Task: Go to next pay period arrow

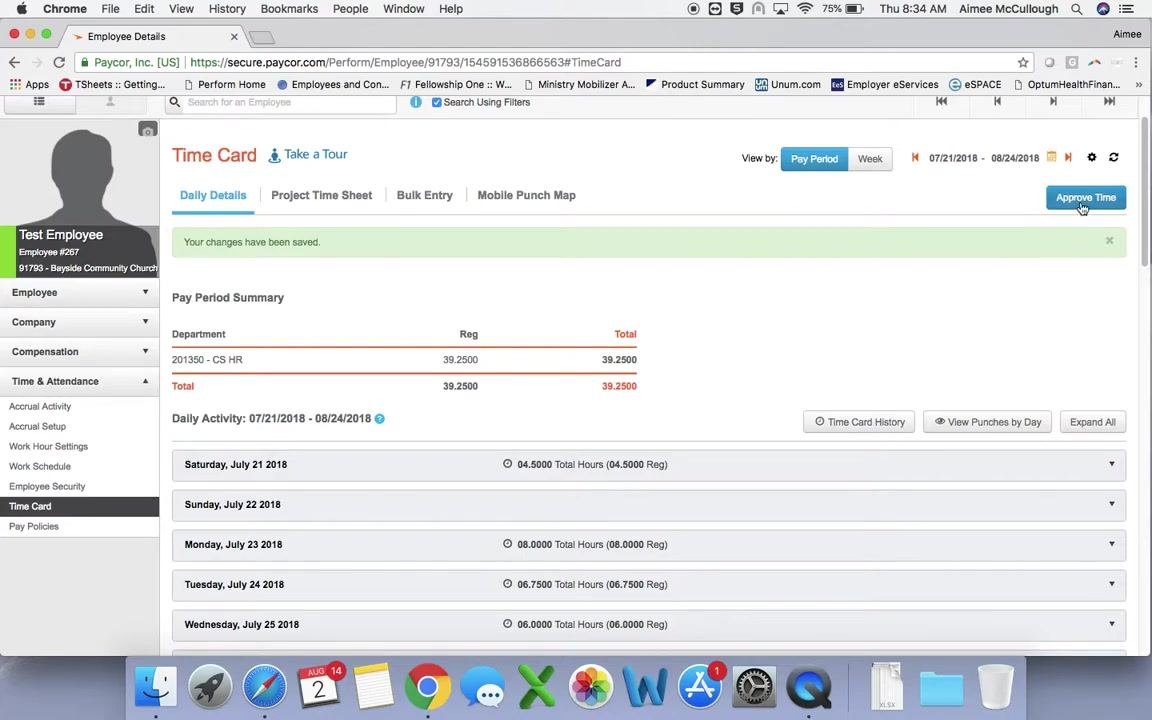Action: click(x=1068, y=157)
